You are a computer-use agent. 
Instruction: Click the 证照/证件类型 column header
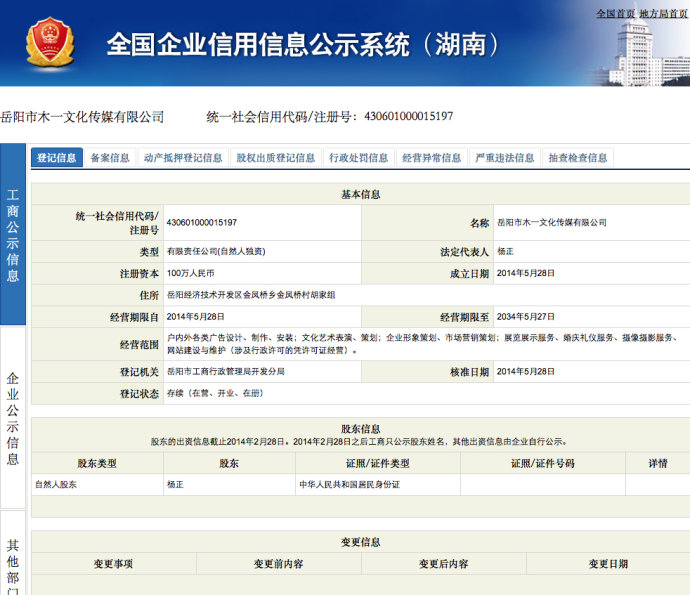(x=378, y=463)
